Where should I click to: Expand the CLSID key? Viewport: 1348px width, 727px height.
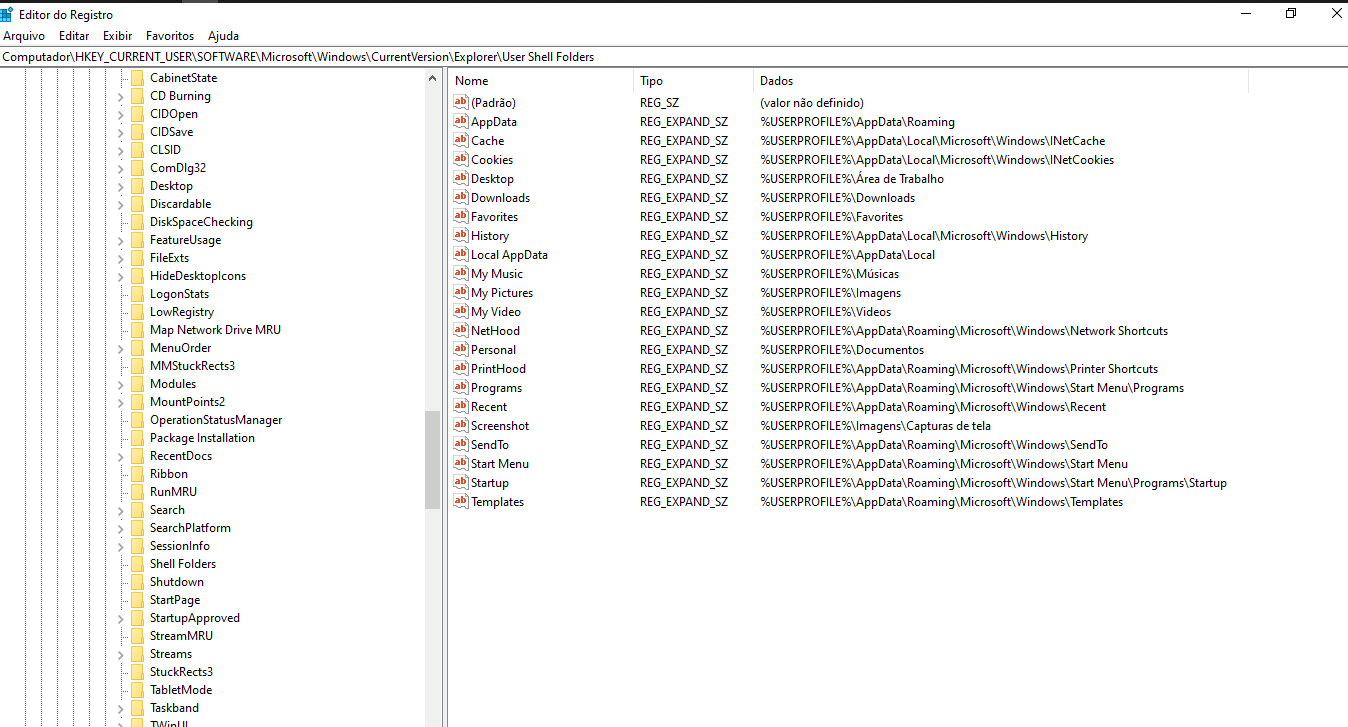pyautogui.click(x=121, y=150)
